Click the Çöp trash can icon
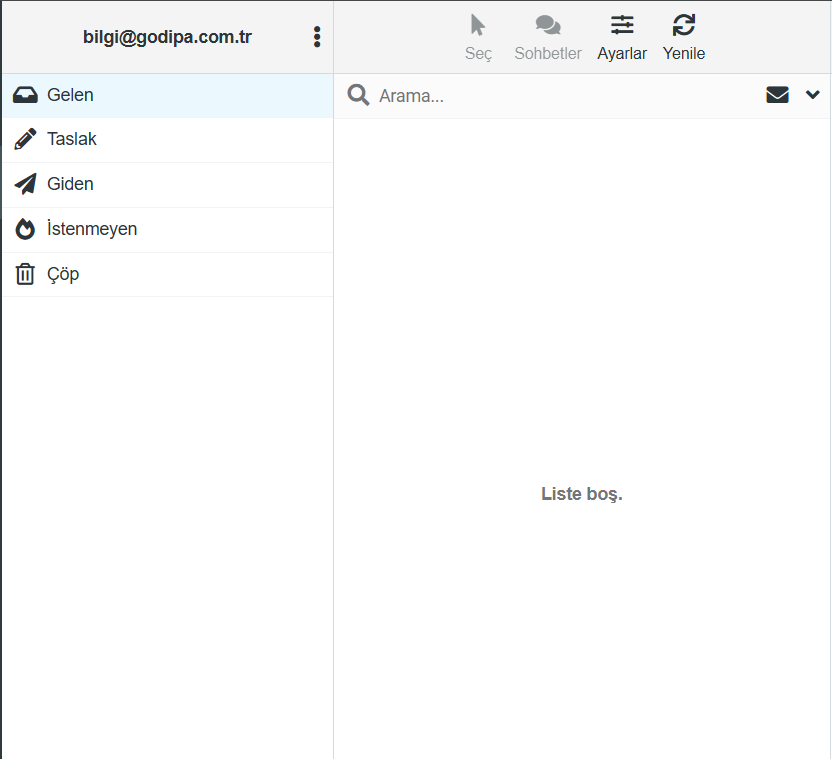Image resolution: width=832 pixels, height=759 pixels. [x=25, y=274]
